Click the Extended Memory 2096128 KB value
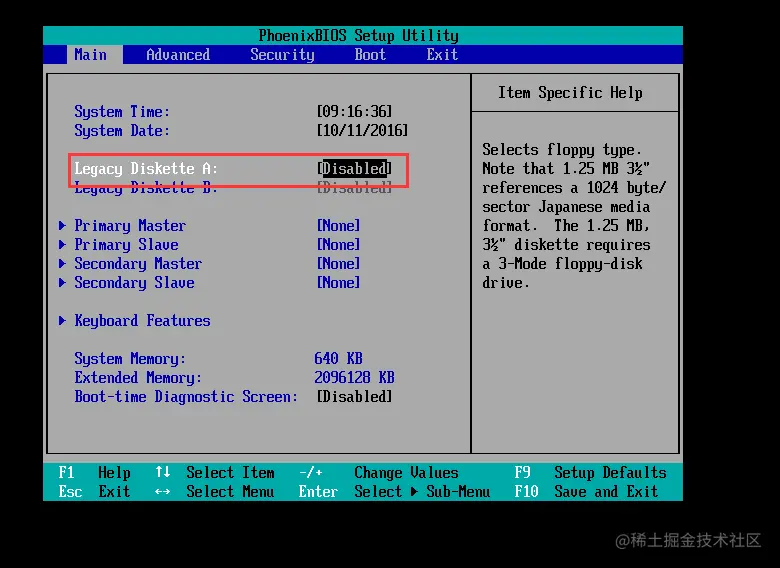 (x=354, y=378)
